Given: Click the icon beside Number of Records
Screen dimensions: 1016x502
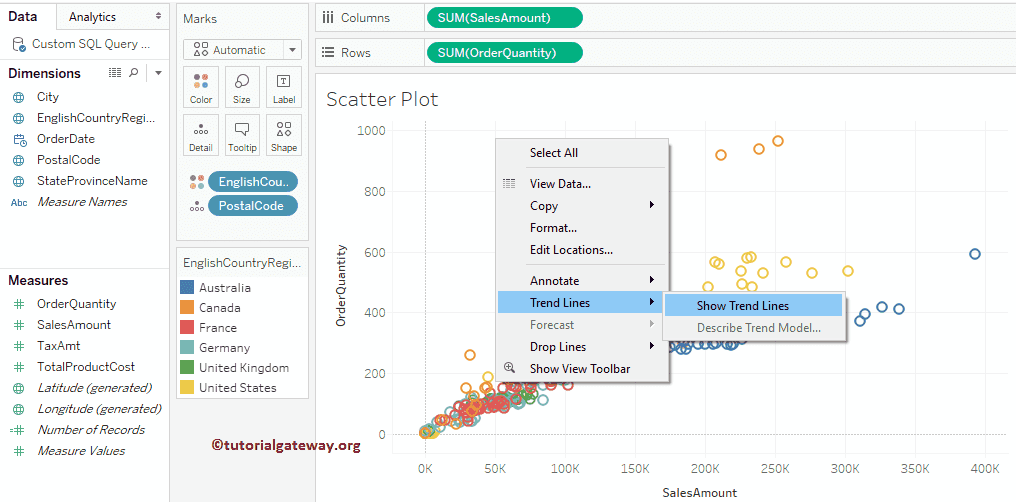Looking at the screenshot, I should click(x=17, y=430).
